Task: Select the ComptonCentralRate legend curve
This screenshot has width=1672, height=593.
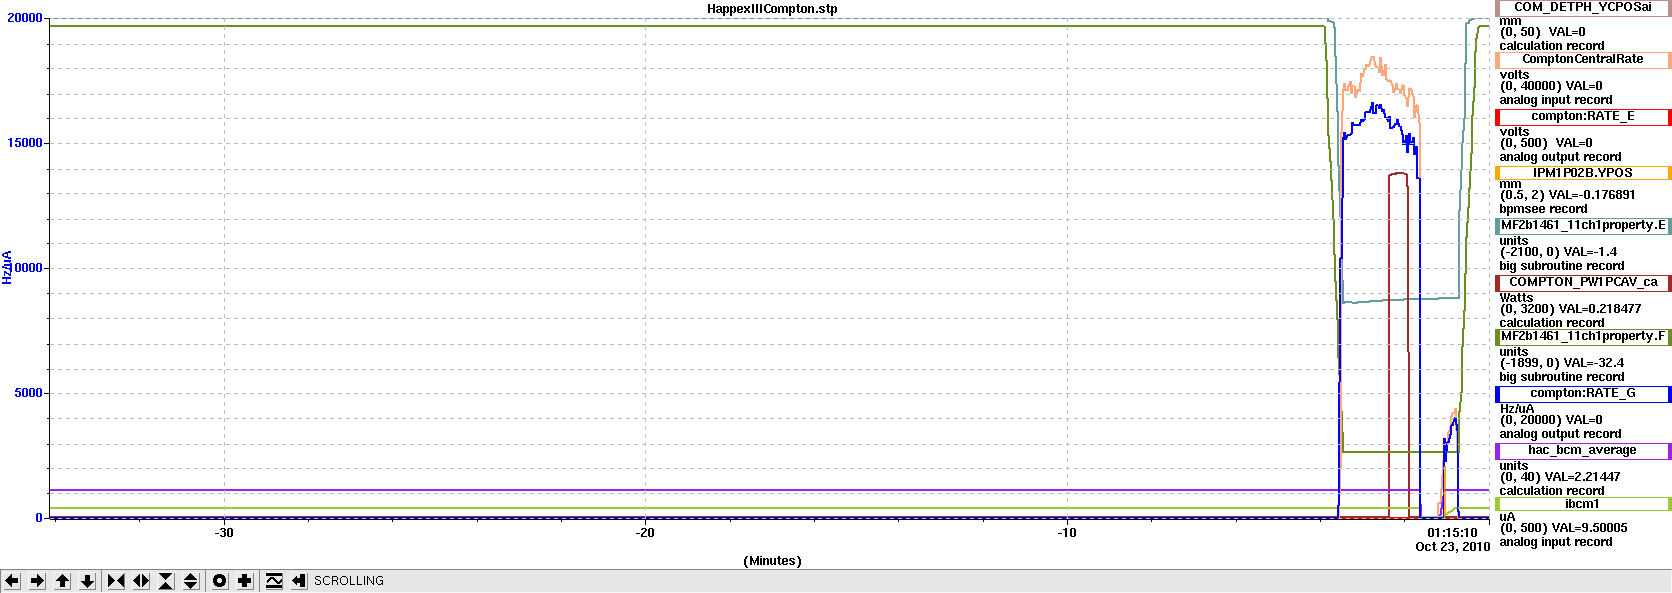Action: (x=1583, y=60)
